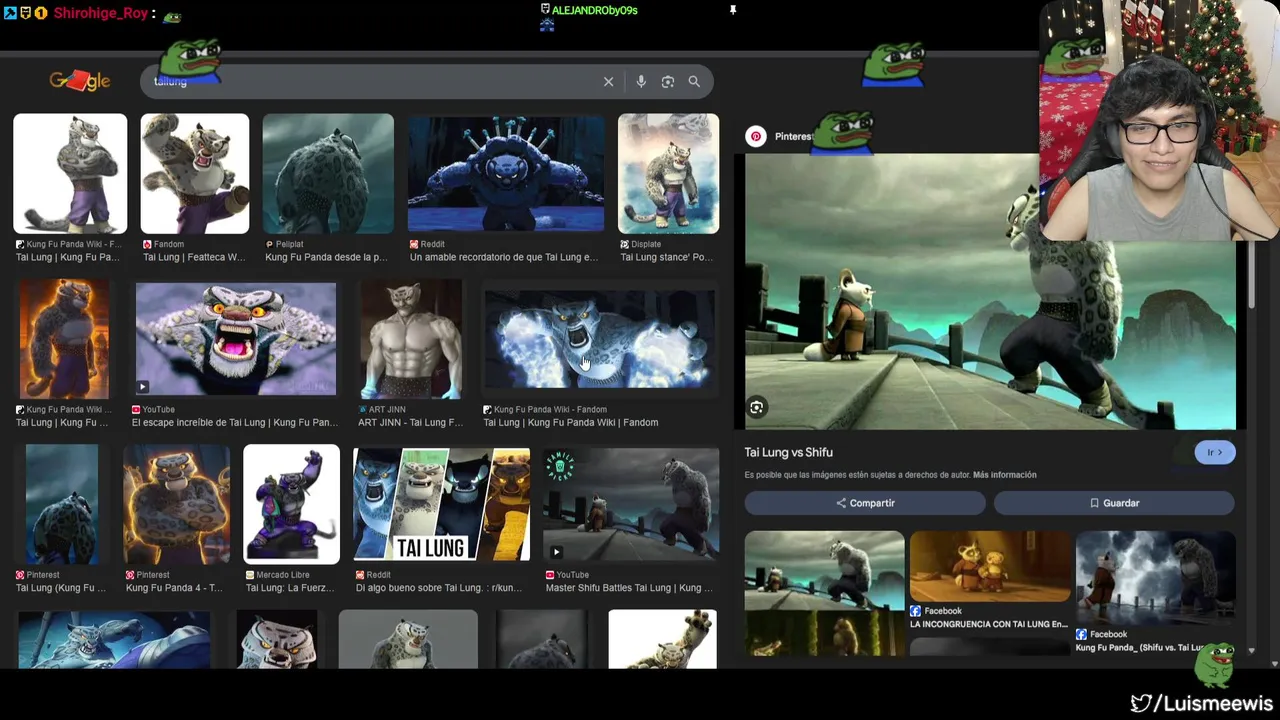Open the roaring Tai Lung escape YouTube thumbnail

point(236,339)
